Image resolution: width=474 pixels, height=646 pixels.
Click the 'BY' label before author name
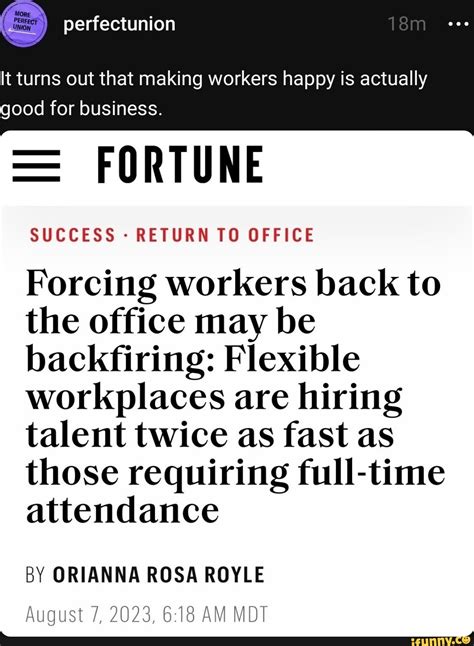pos(36,574)
